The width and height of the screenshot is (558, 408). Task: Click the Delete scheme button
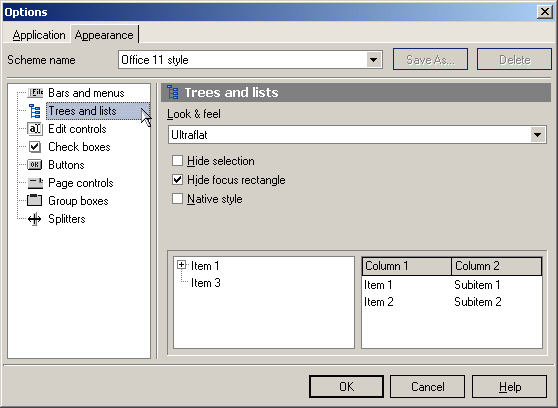pyautogui.click(x=514, y=59)
